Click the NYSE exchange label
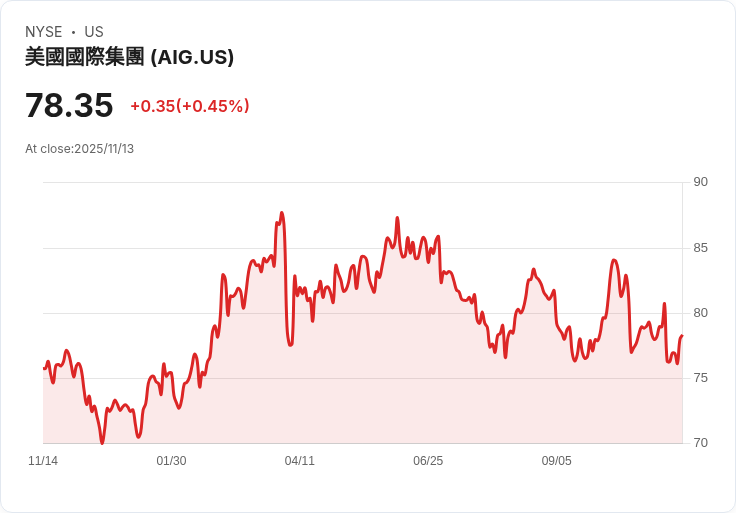 click(44, 32)
